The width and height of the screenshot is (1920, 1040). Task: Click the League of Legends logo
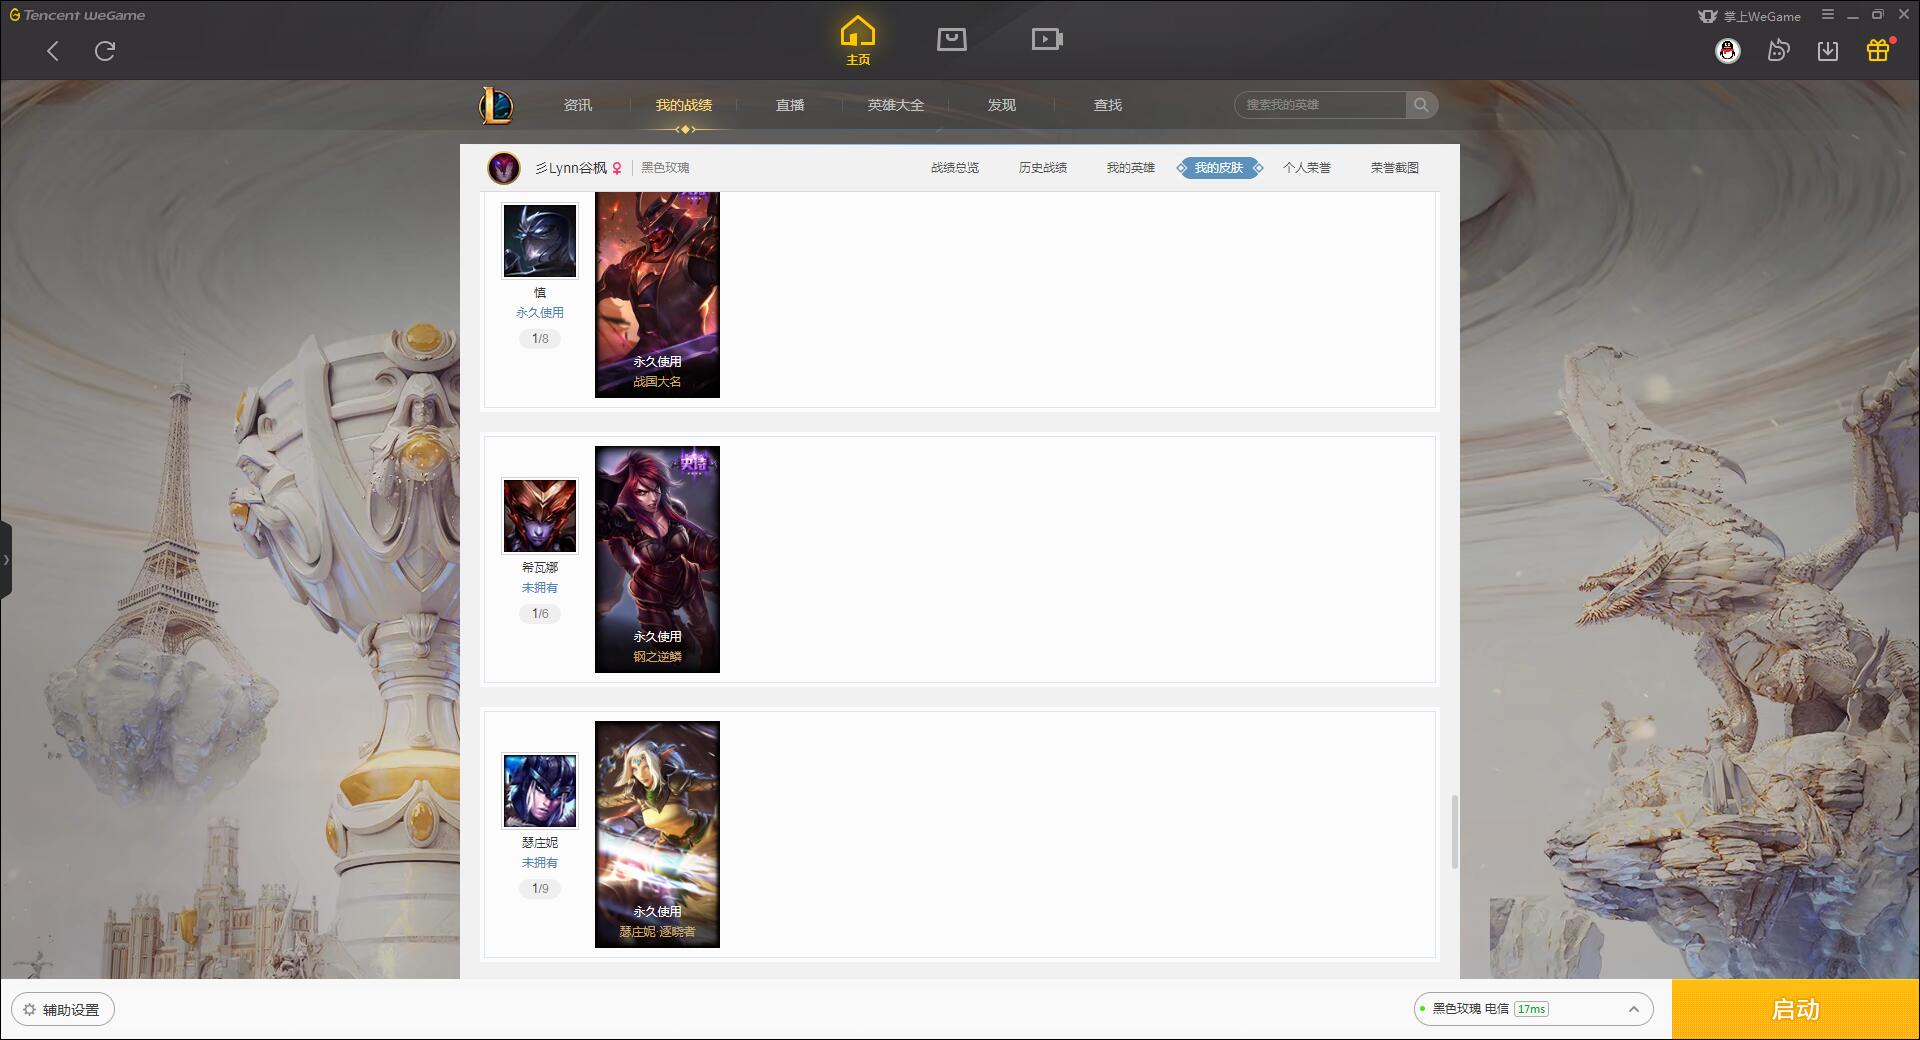pyautogui.click(x=496, y=105)
